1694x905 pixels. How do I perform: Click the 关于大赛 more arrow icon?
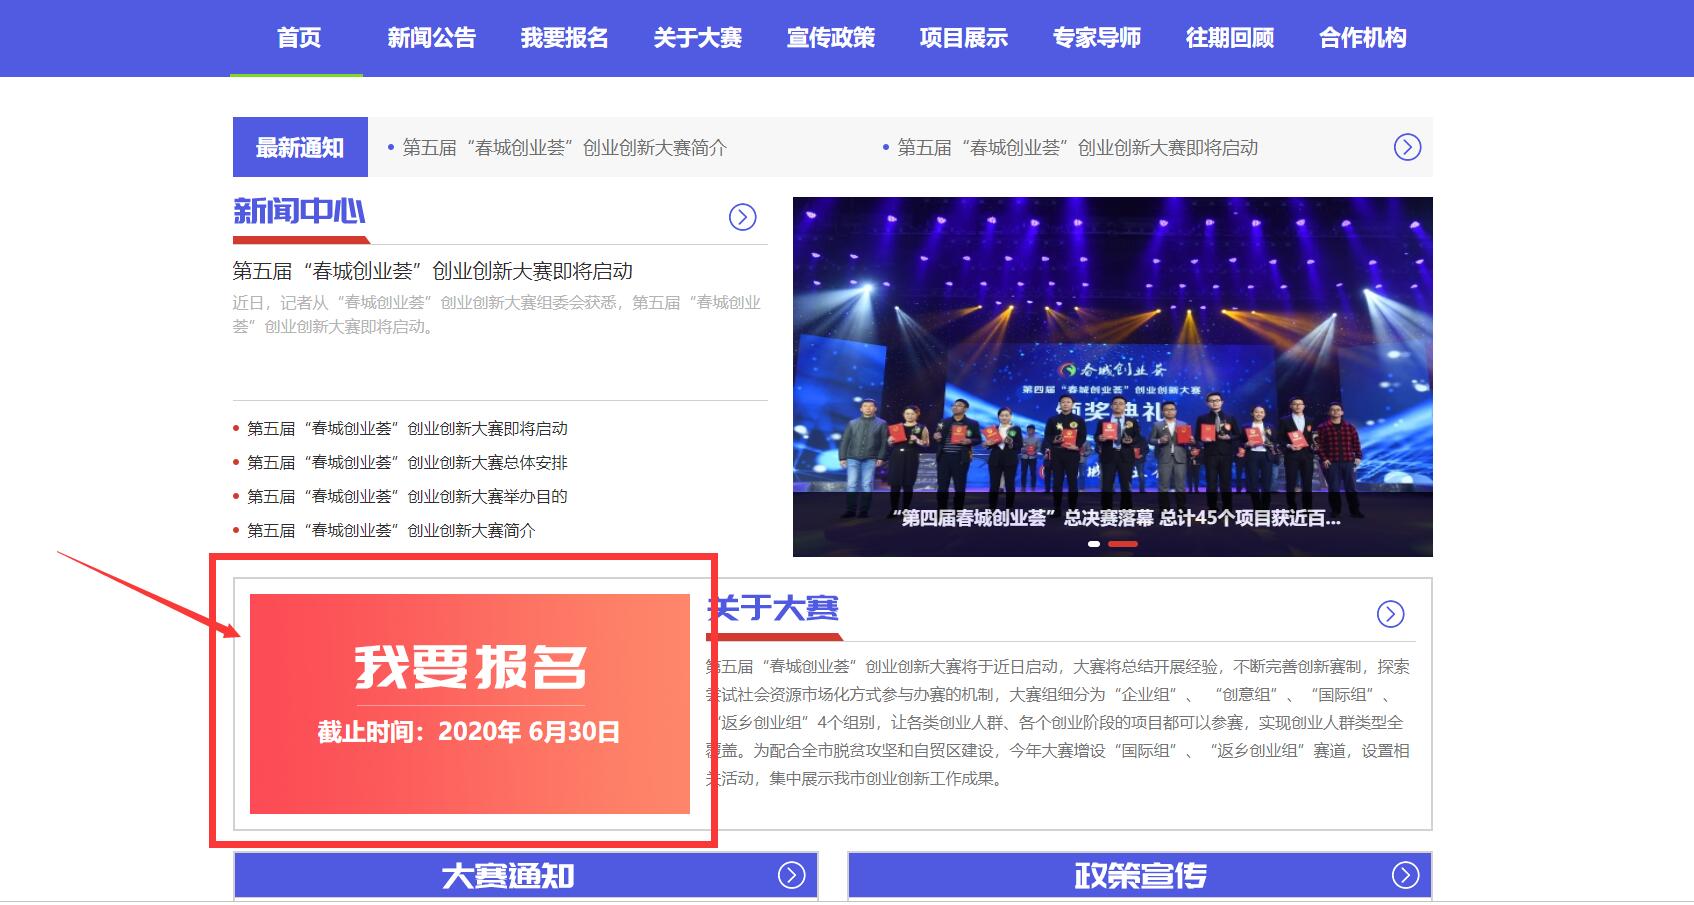coord(1390,614)
